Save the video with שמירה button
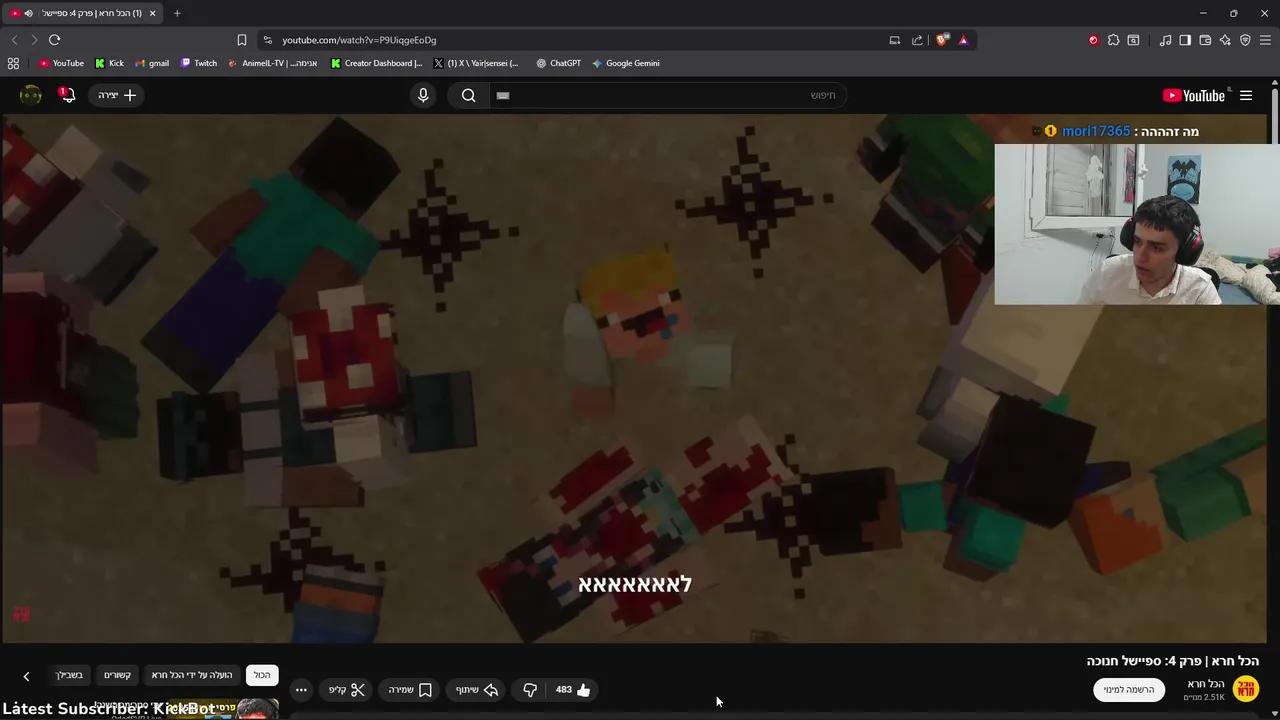The height and width of the screenshot is (720, 1280). [x=410, y=689]
